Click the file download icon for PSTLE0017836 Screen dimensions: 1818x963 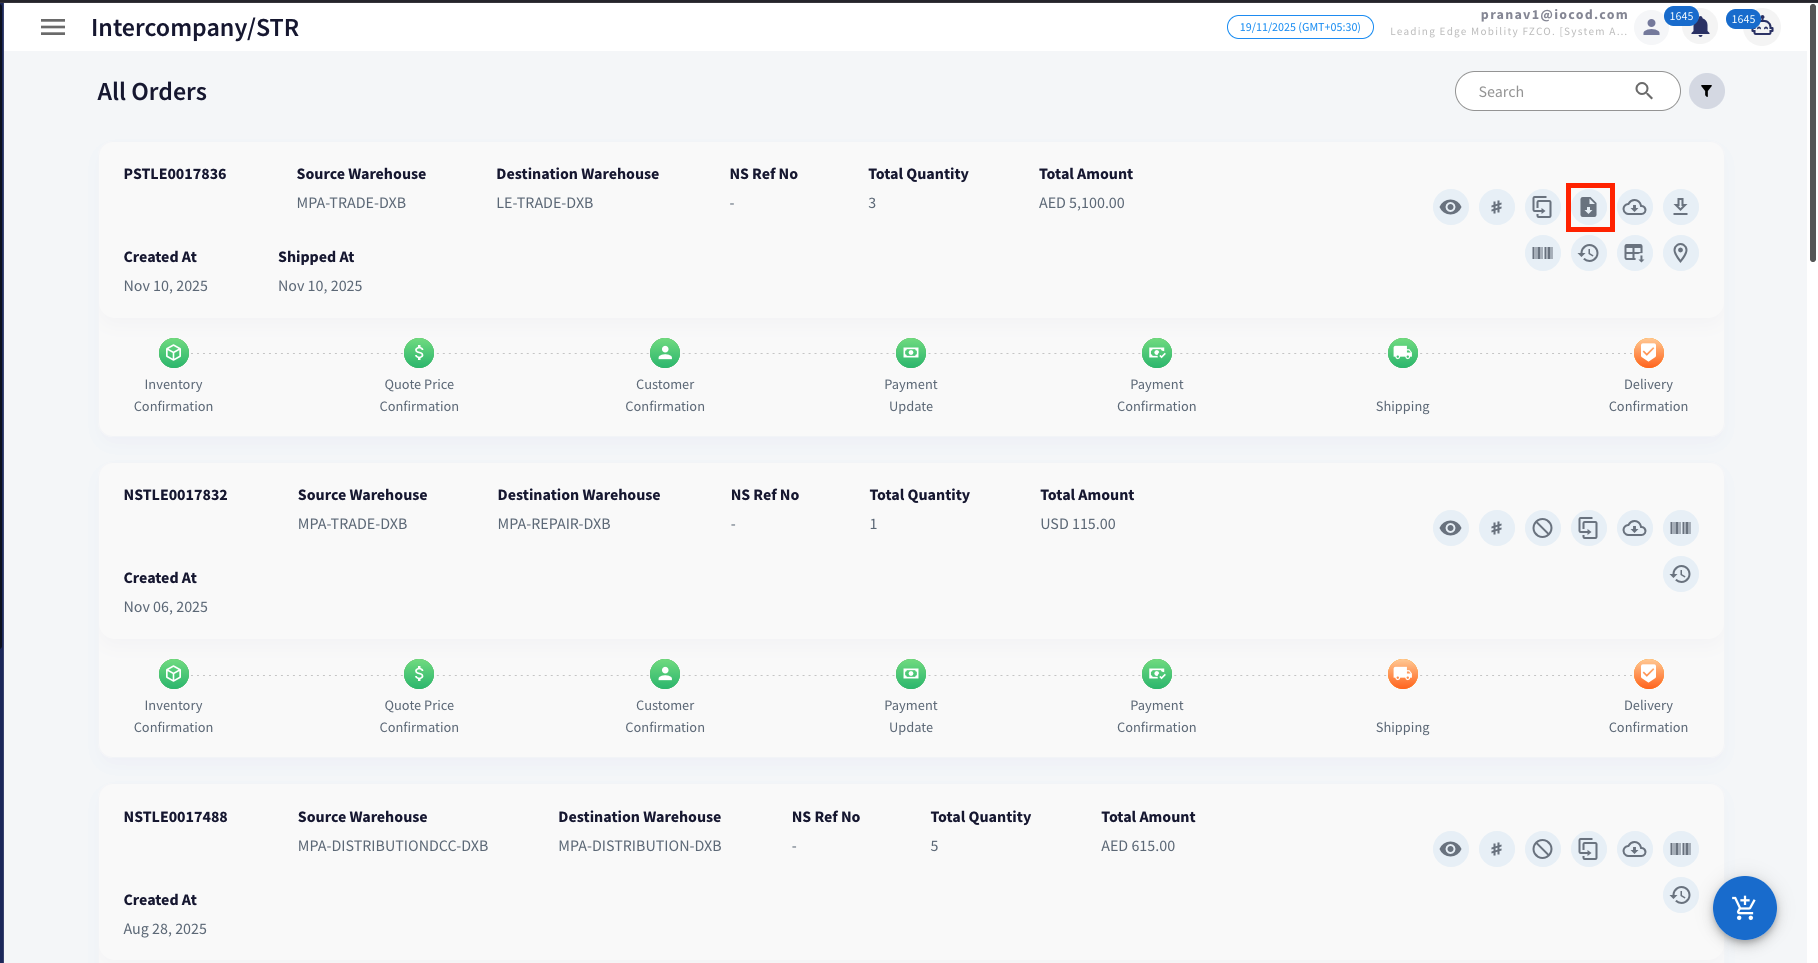click(1589, 207)
